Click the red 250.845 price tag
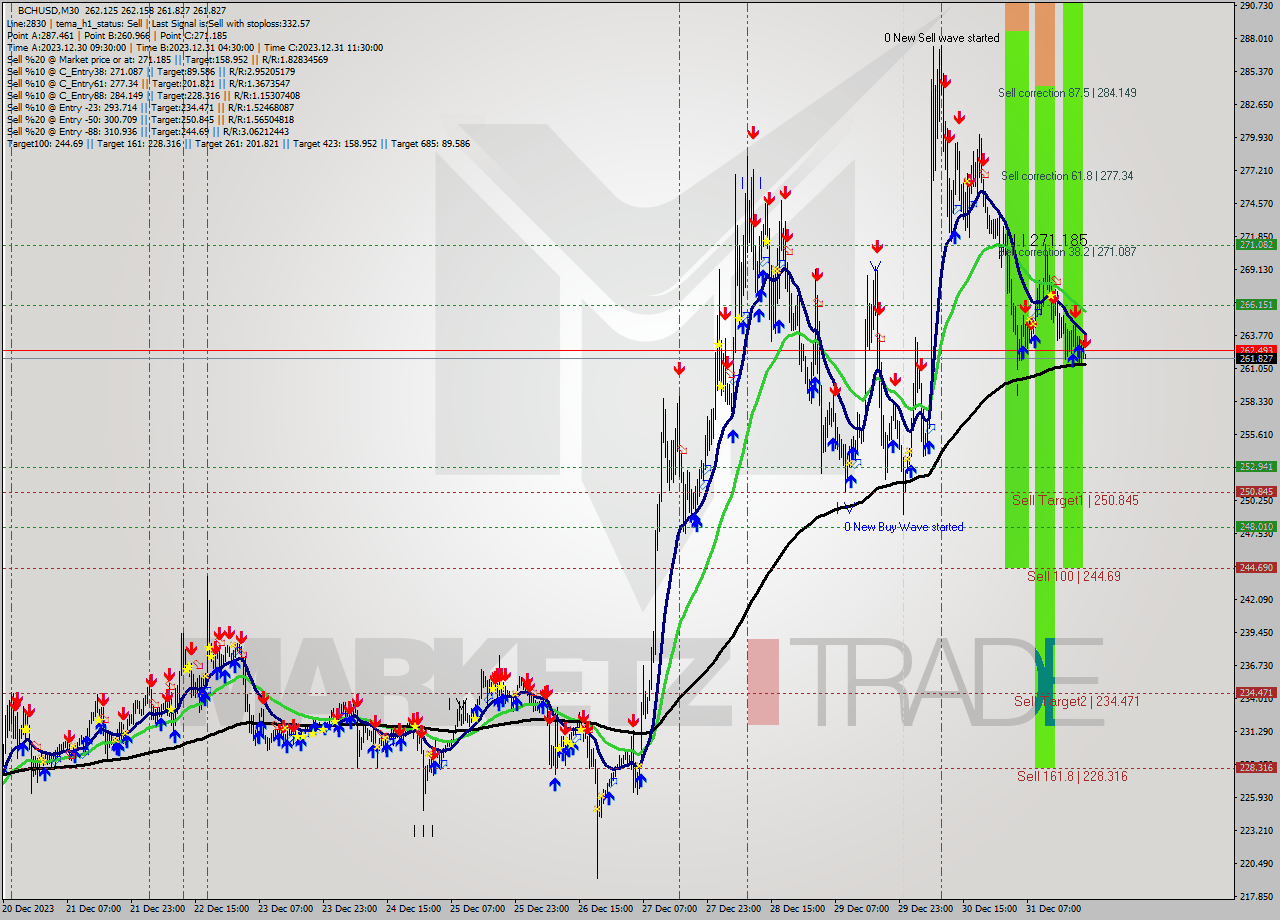1280x920 pixels. click(1256, 491)
